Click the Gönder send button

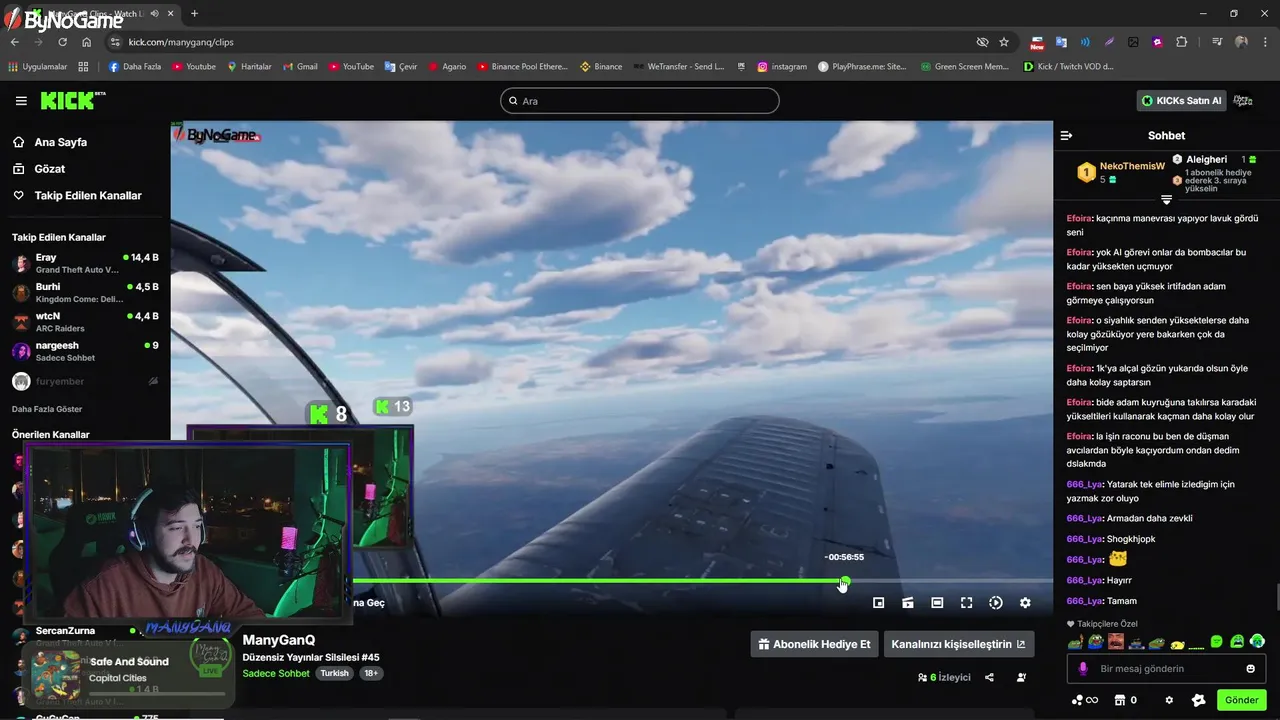[1242, 700]
